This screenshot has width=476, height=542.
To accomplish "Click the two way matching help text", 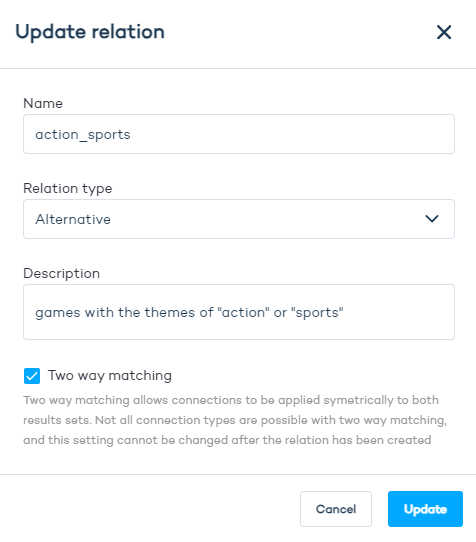I will (x=235, y=420).
